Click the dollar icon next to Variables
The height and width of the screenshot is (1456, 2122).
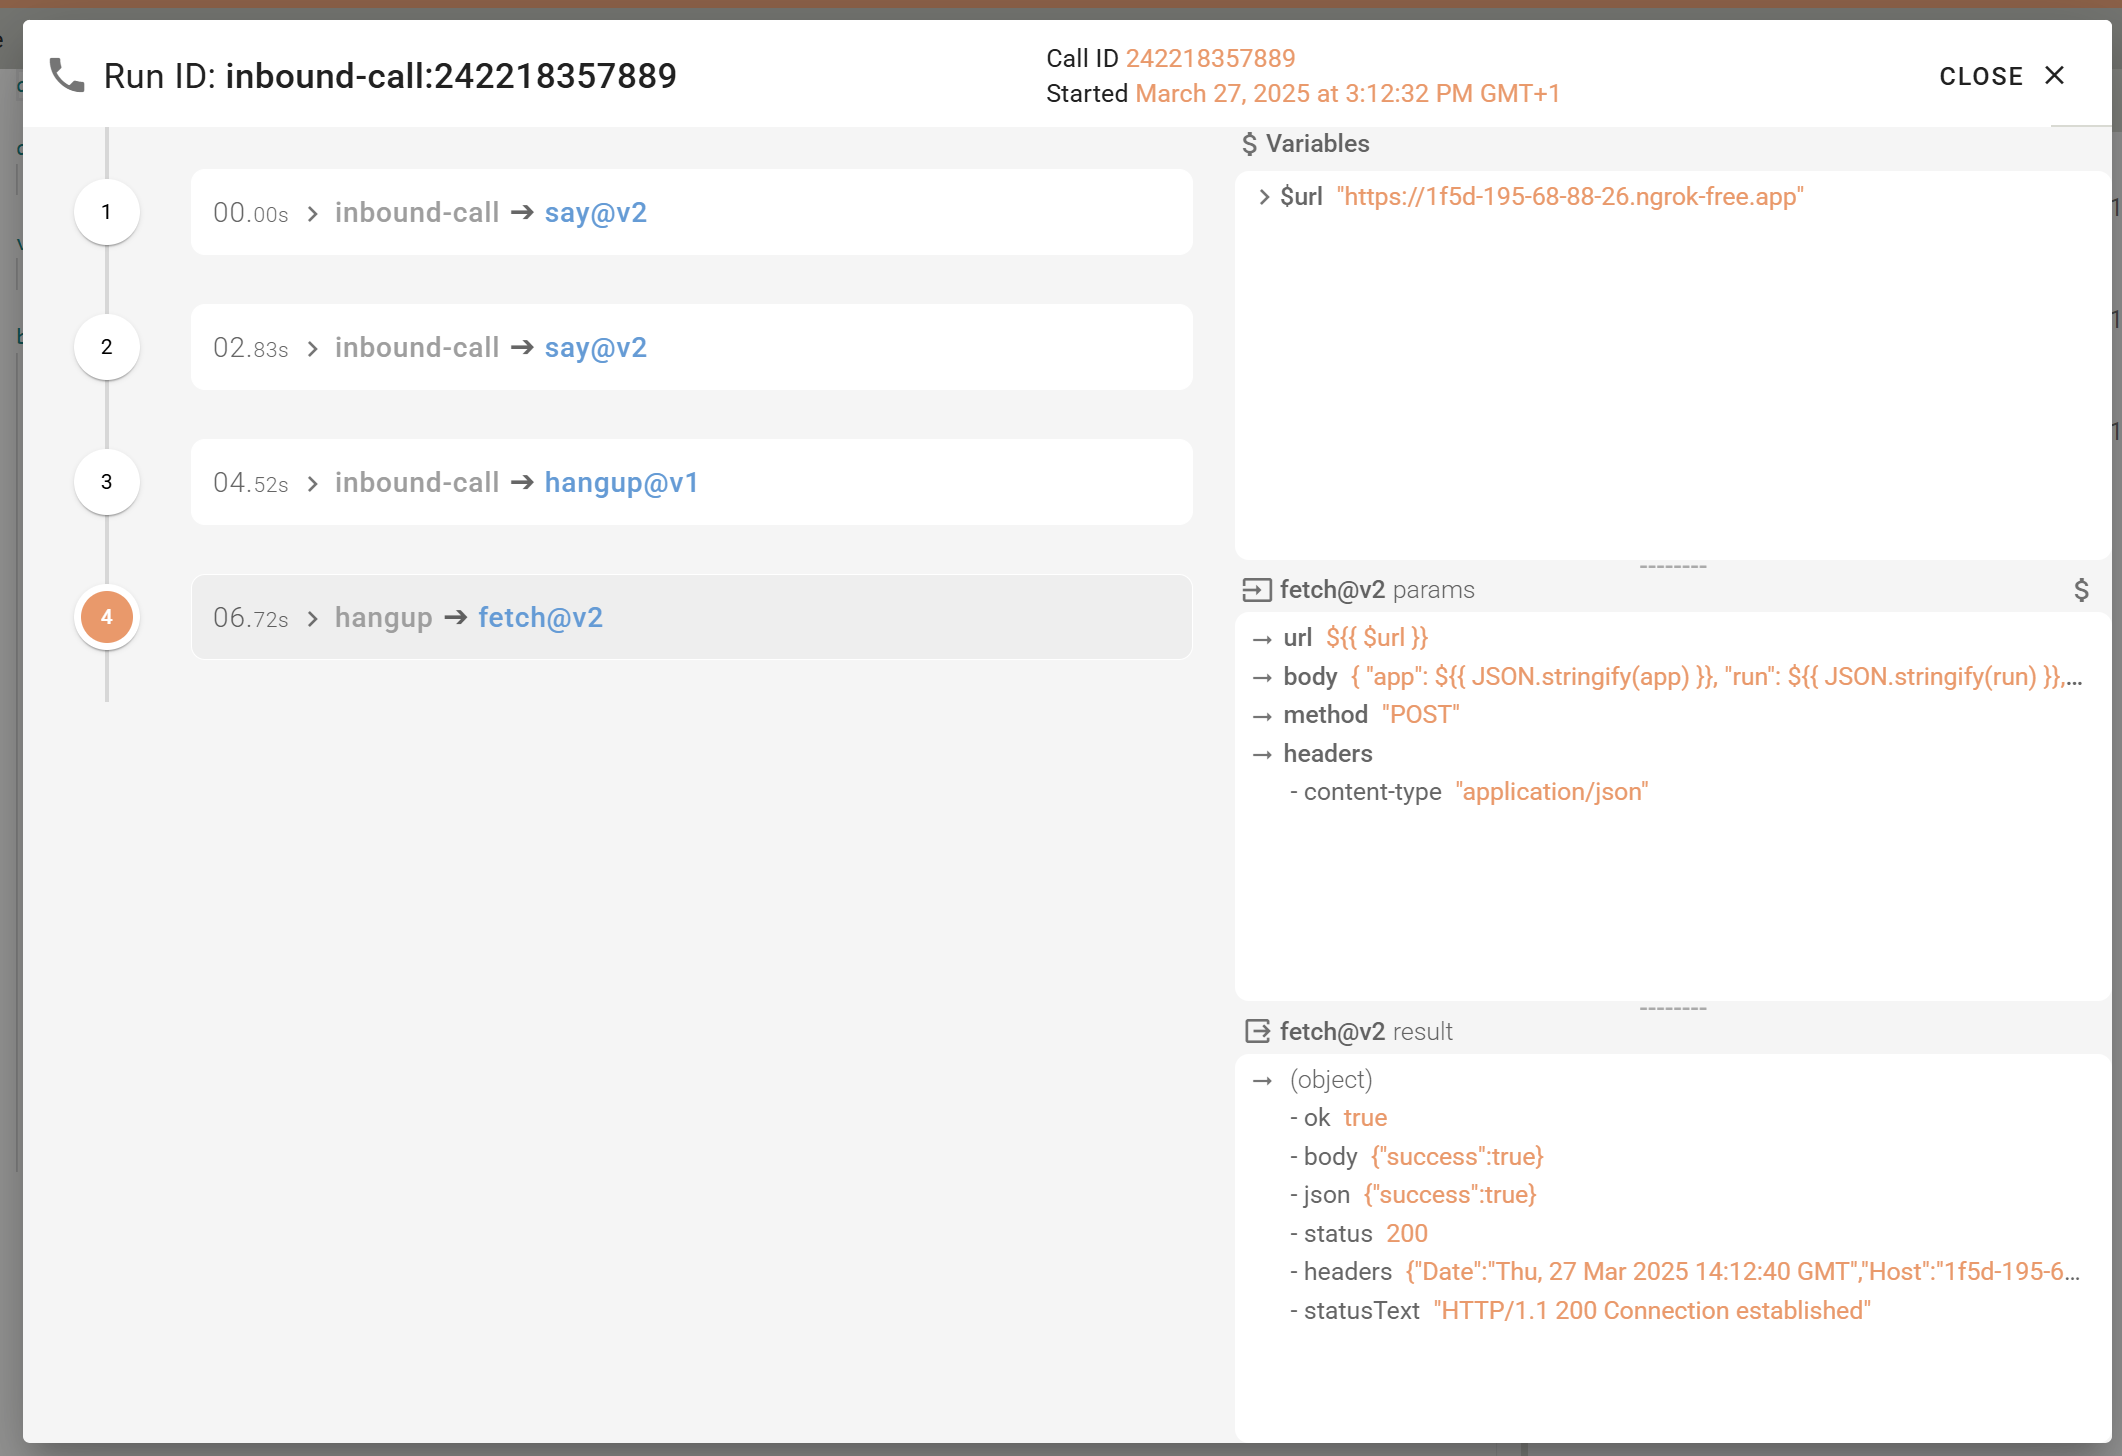(1249, 144)
